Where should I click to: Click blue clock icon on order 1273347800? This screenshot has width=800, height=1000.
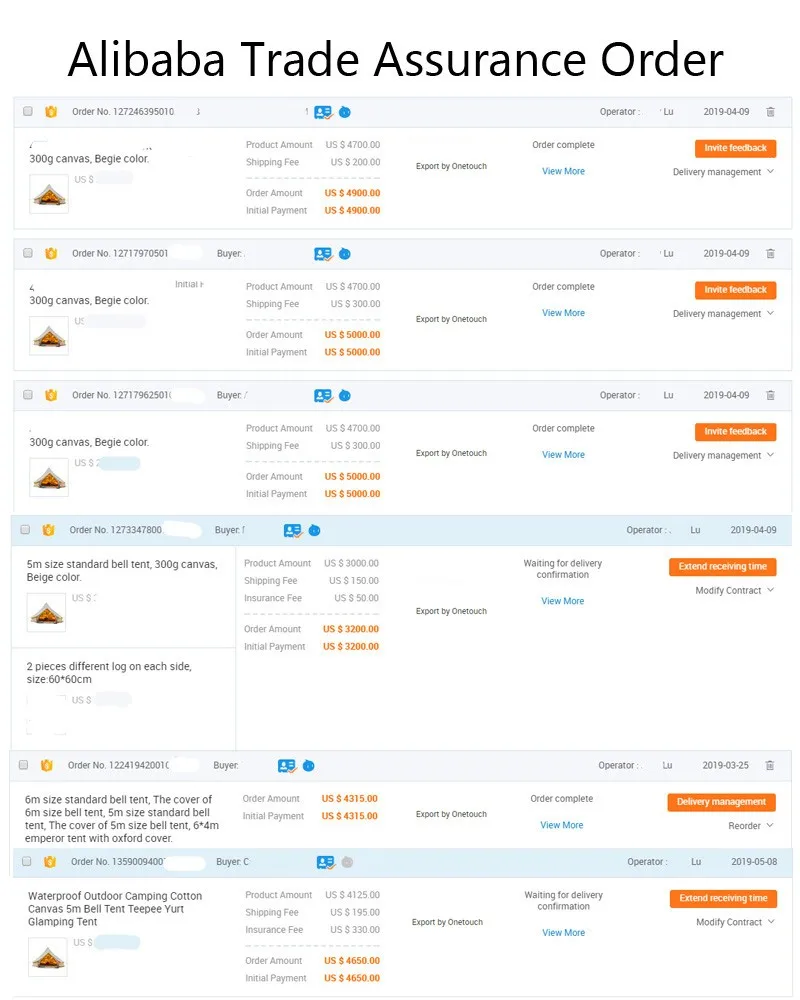(x=315, y=530)
